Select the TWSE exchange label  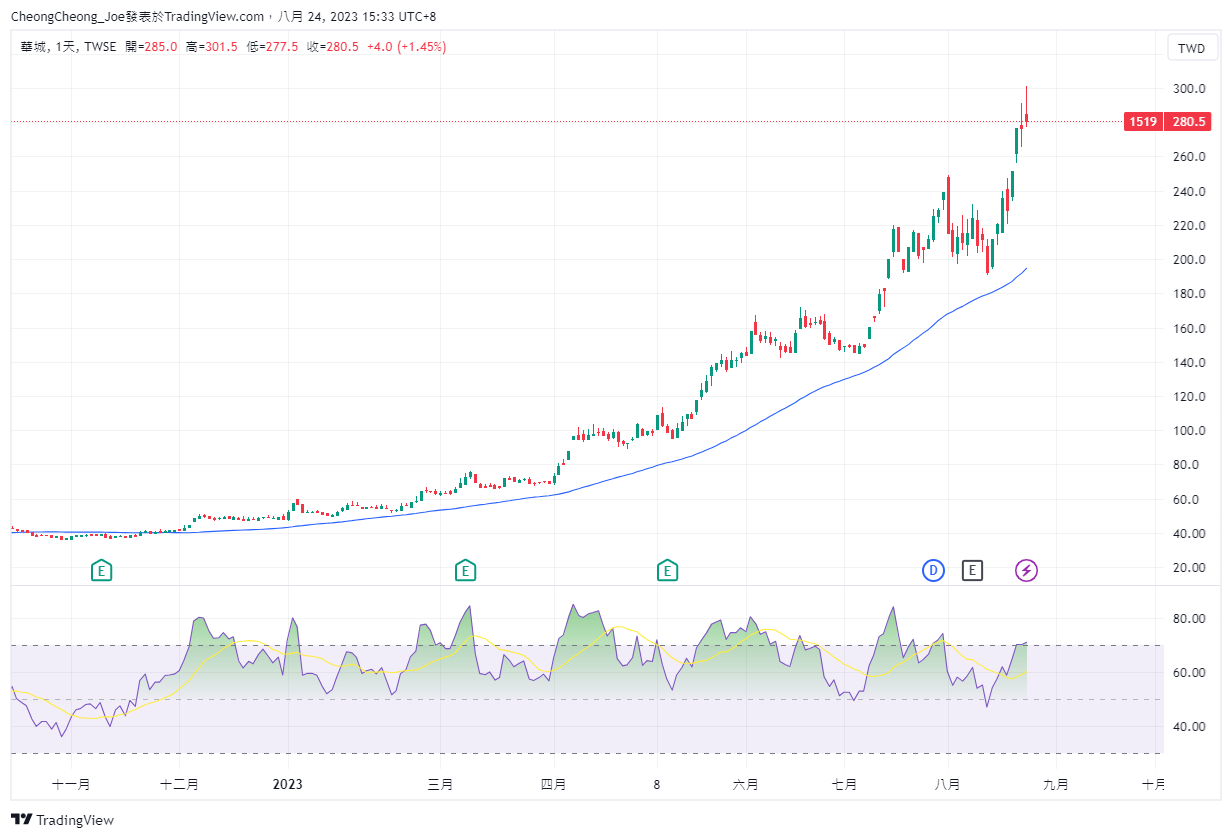coord(100,47)
